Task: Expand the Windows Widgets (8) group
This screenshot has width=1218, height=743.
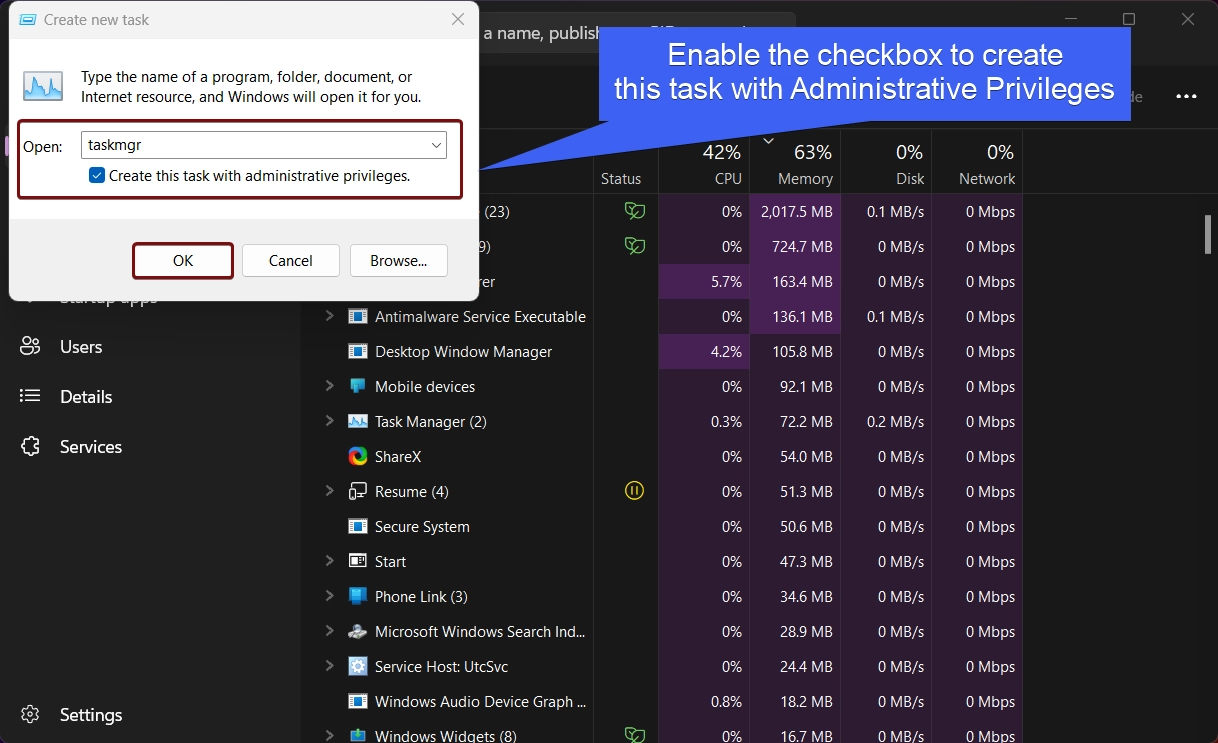Action: [329, 735]
